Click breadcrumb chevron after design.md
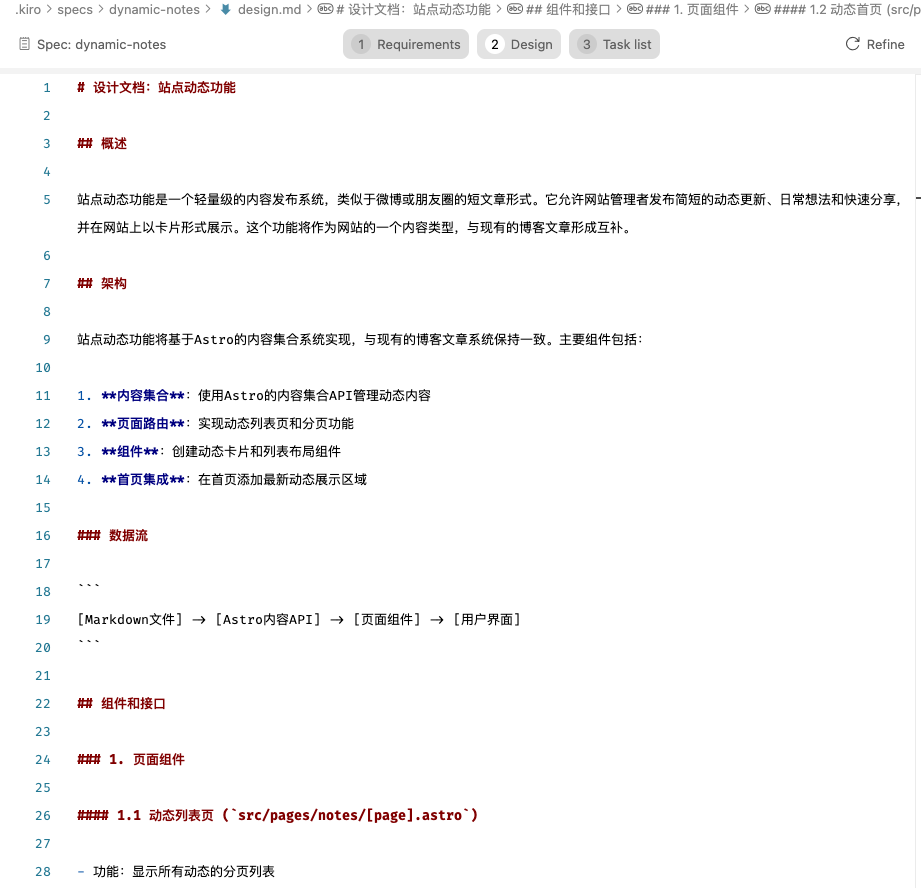The width and height of the screenshot is (921, 888). tap(309, 9)
